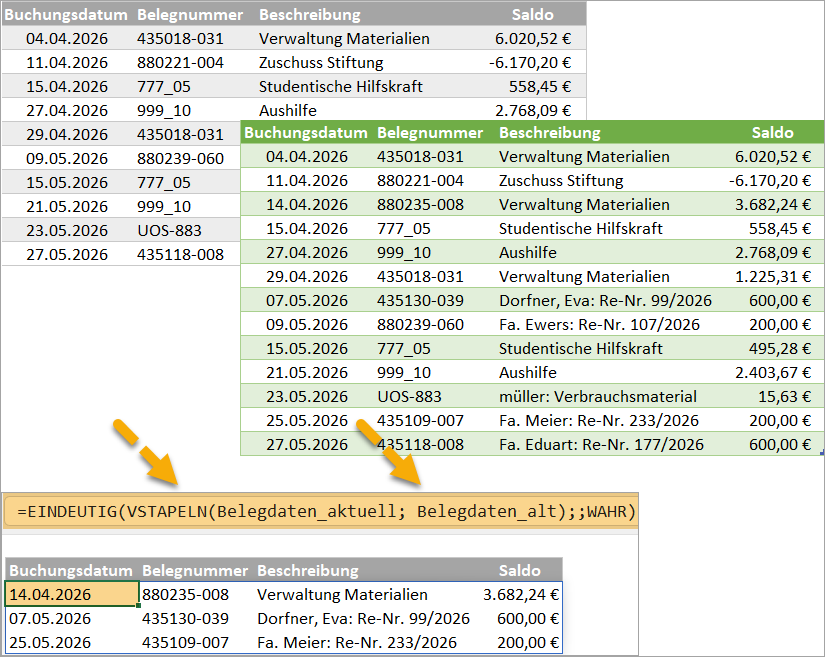Click the 2.403,67 € Aushilfe amount
This screenshot has height=657, width=825.
pyautogui.click(x=773, y=372)
